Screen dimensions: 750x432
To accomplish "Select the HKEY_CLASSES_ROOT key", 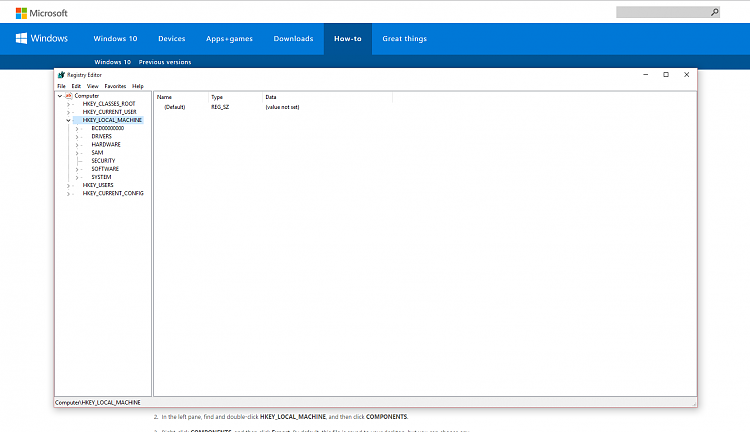I will [109, 104].
